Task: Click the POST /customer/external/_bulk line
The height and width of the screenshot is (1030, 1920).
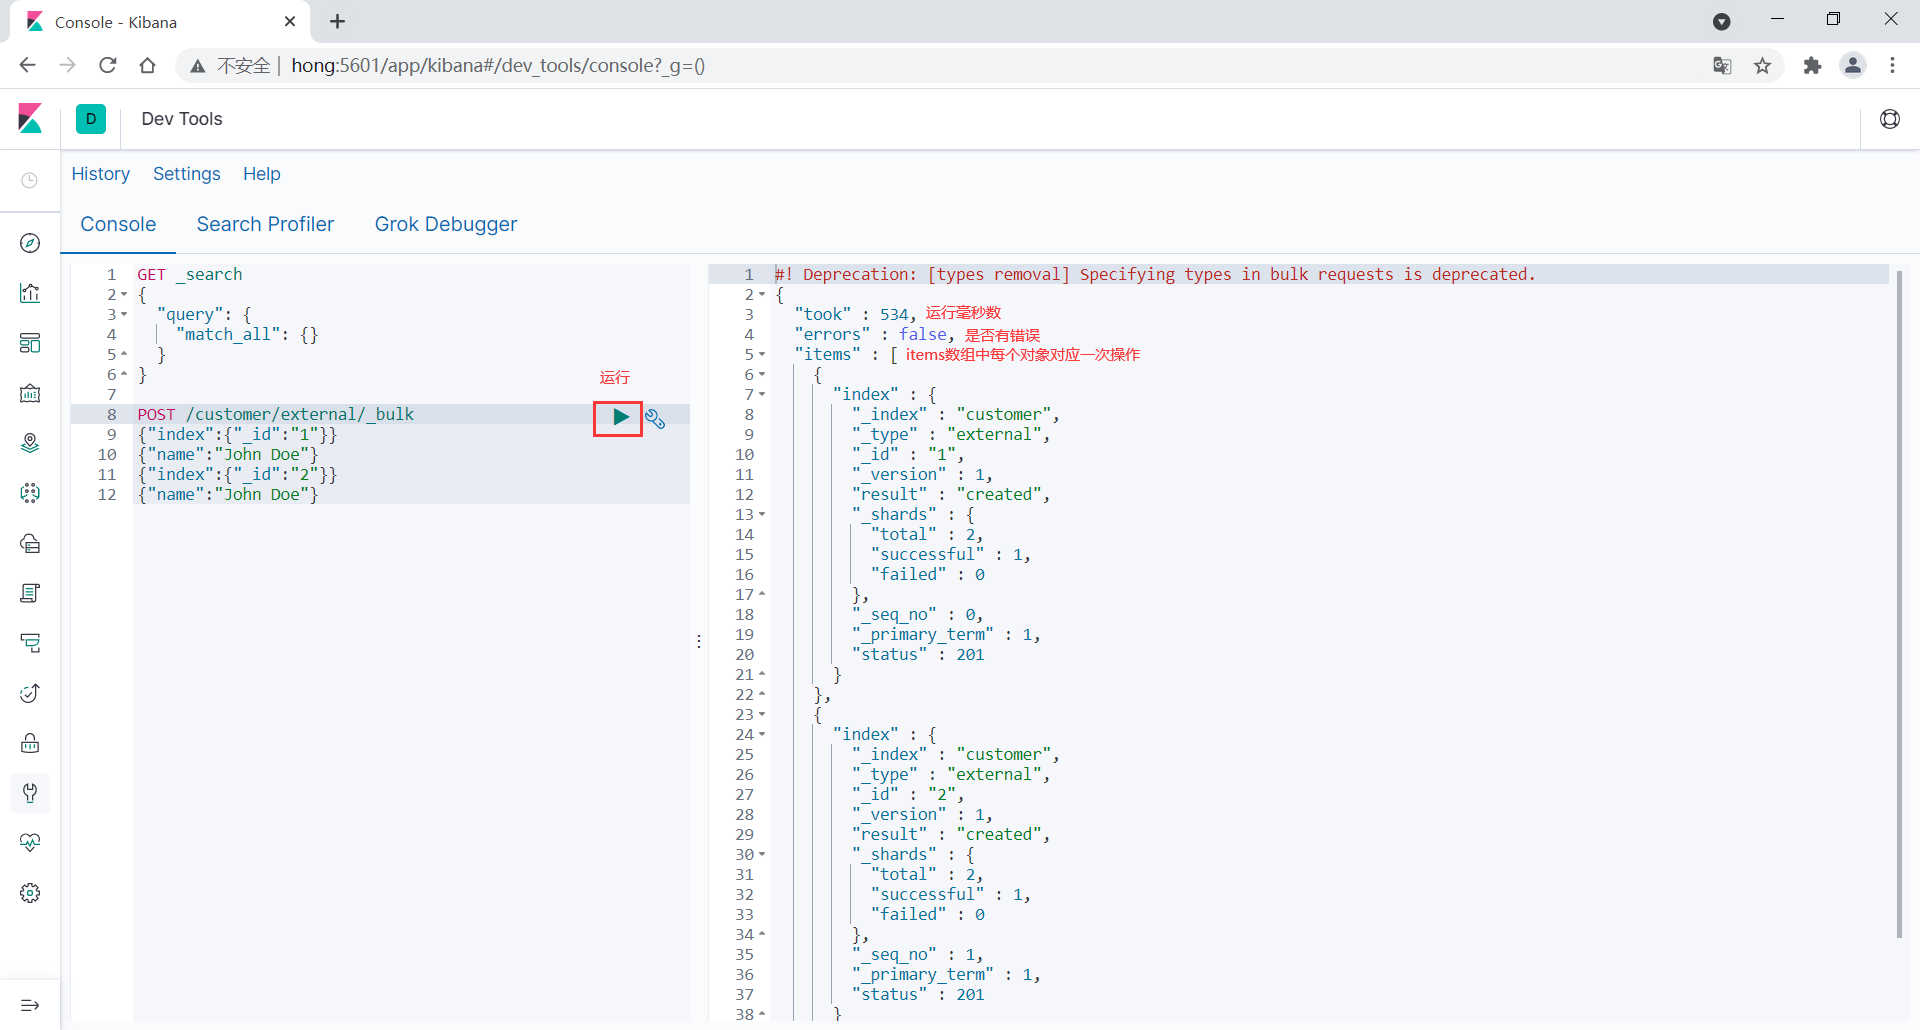Action: [276, 414]
